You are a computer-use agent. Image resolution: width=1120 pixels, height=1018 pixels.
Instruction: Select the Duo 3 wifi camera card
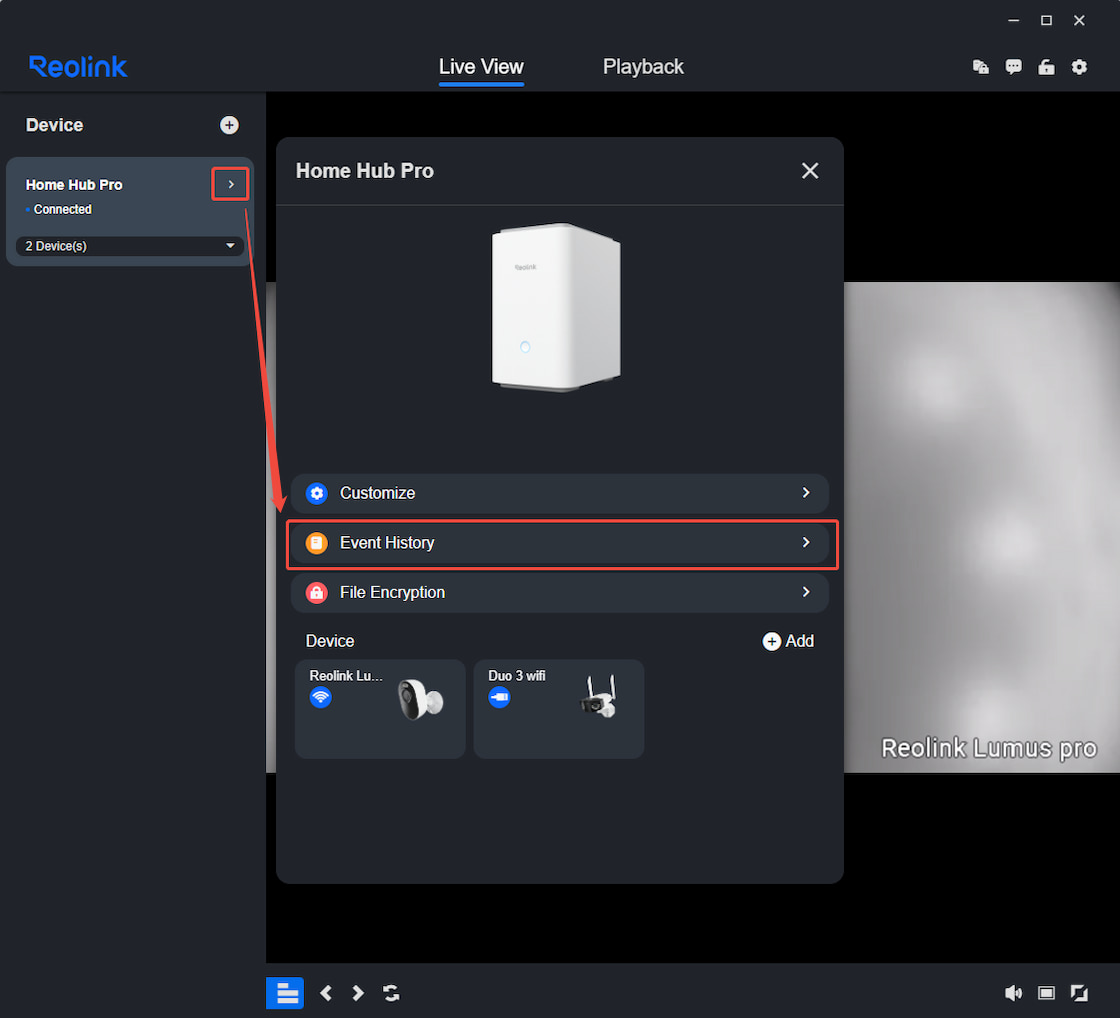click(559, 709)
